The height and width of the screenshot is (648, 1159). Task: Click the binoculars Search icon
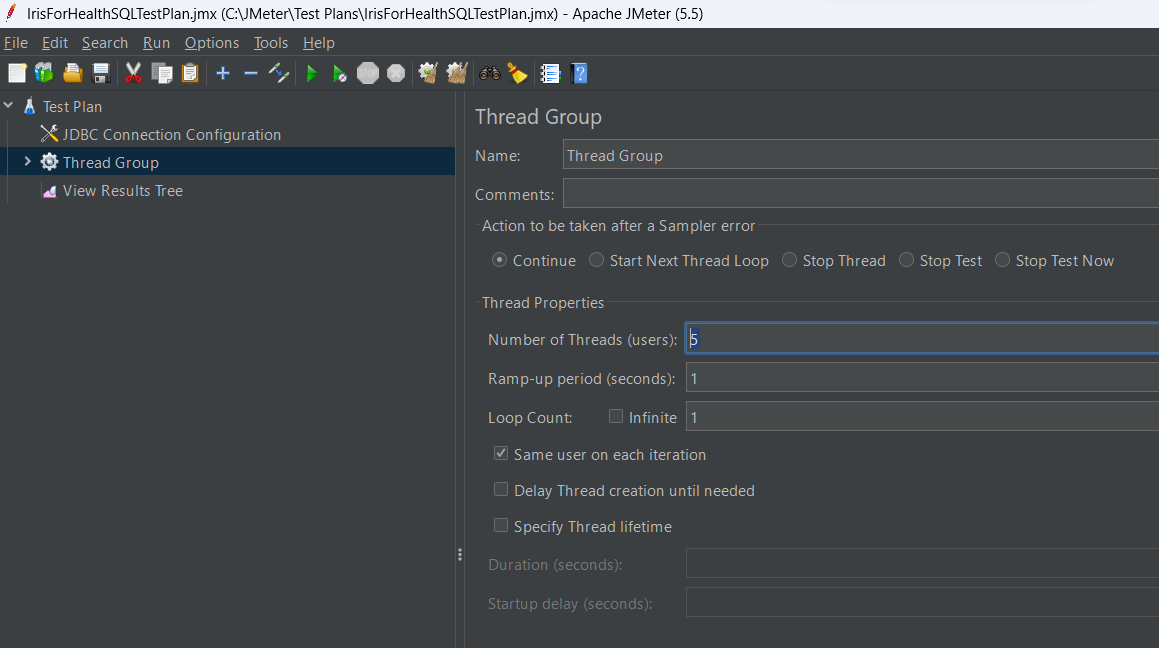[x=490, y=73]
